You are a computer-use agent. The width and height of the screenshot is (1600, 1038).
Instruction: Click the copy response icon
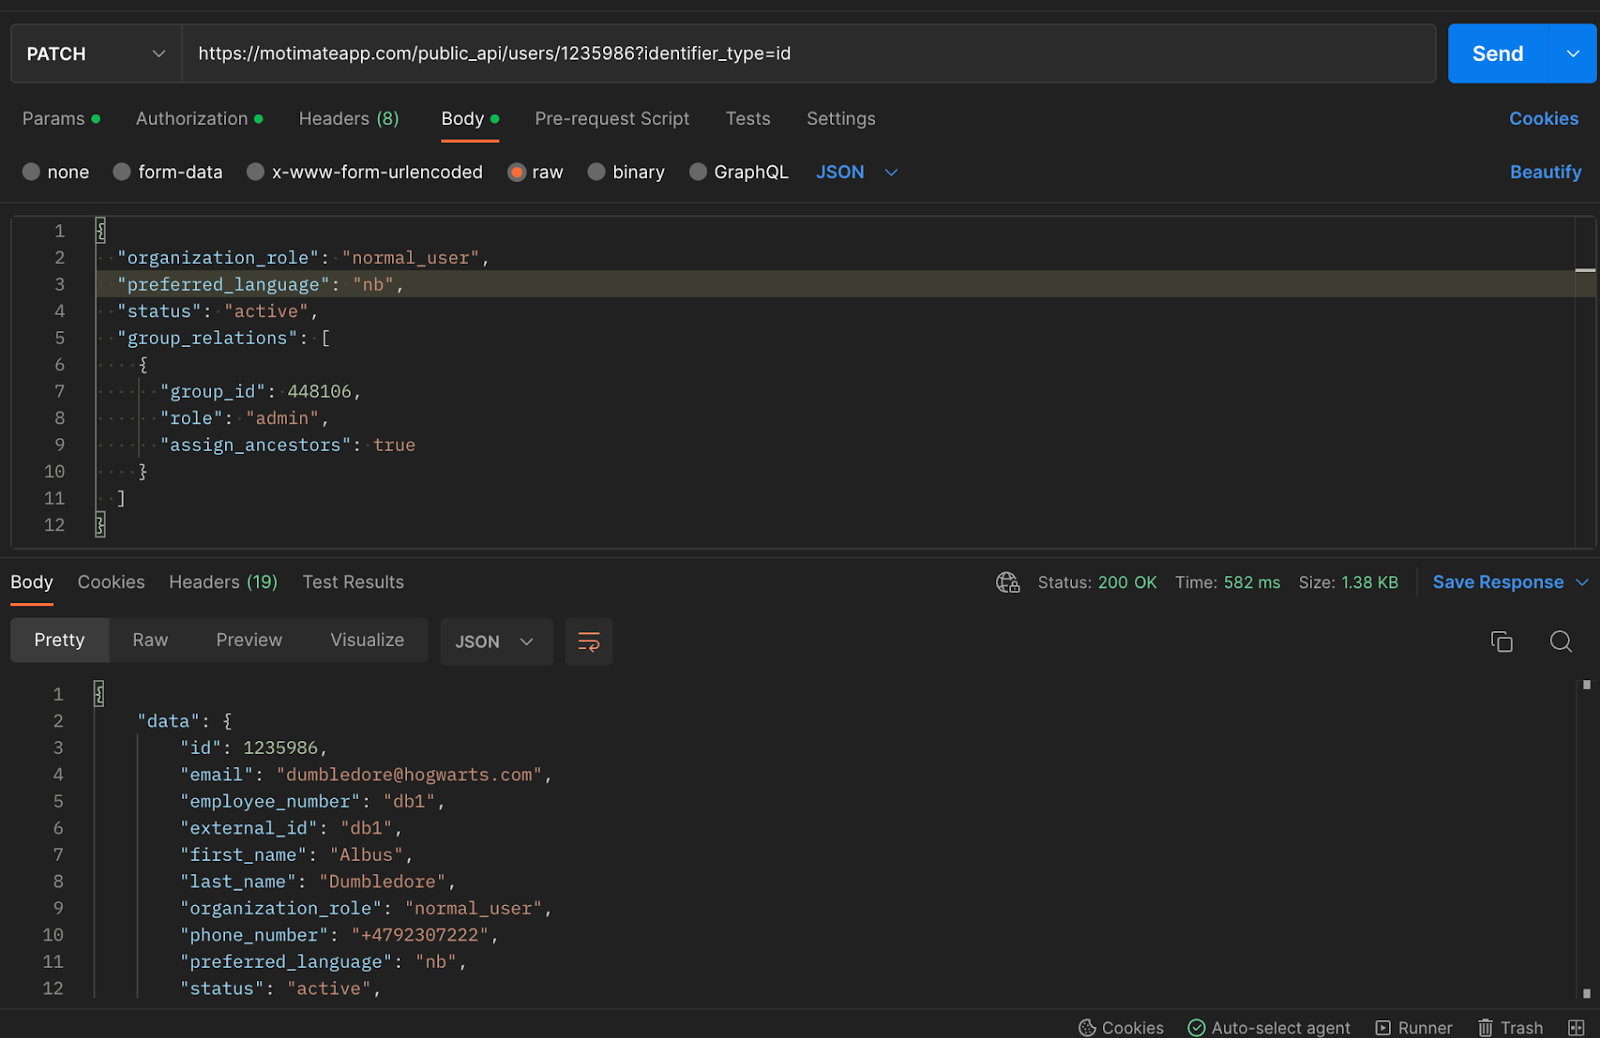[x=1501, y=642]
